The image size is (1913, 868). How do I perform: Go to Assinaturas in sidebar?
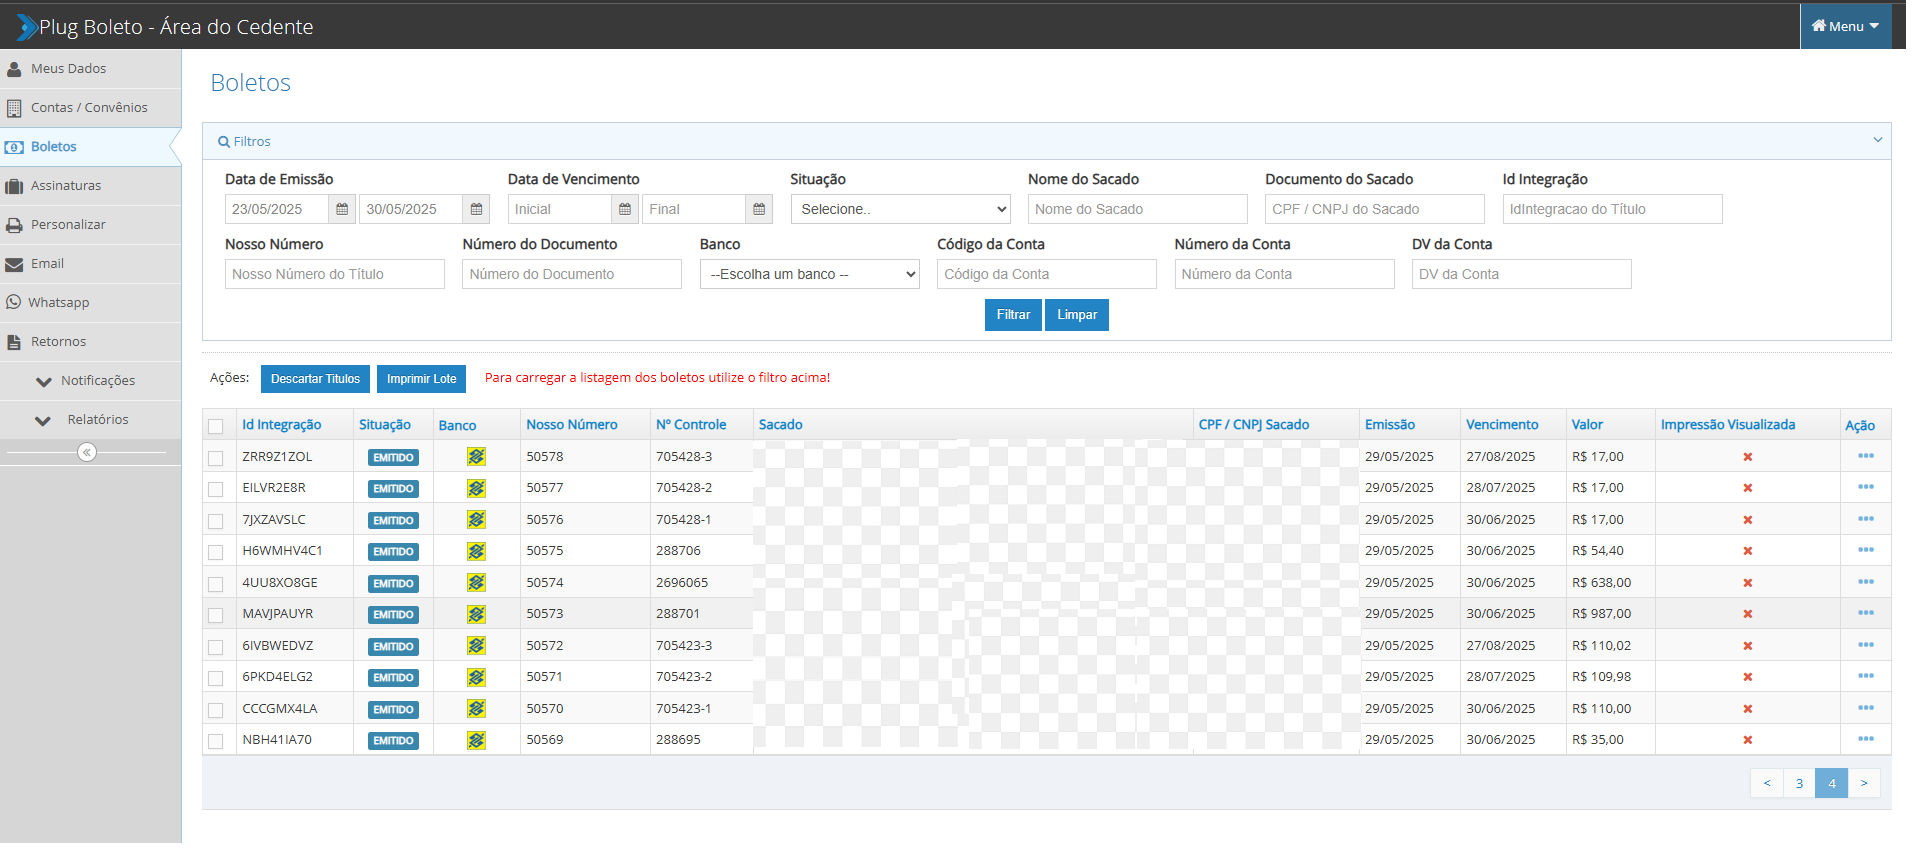coord(90,186)
